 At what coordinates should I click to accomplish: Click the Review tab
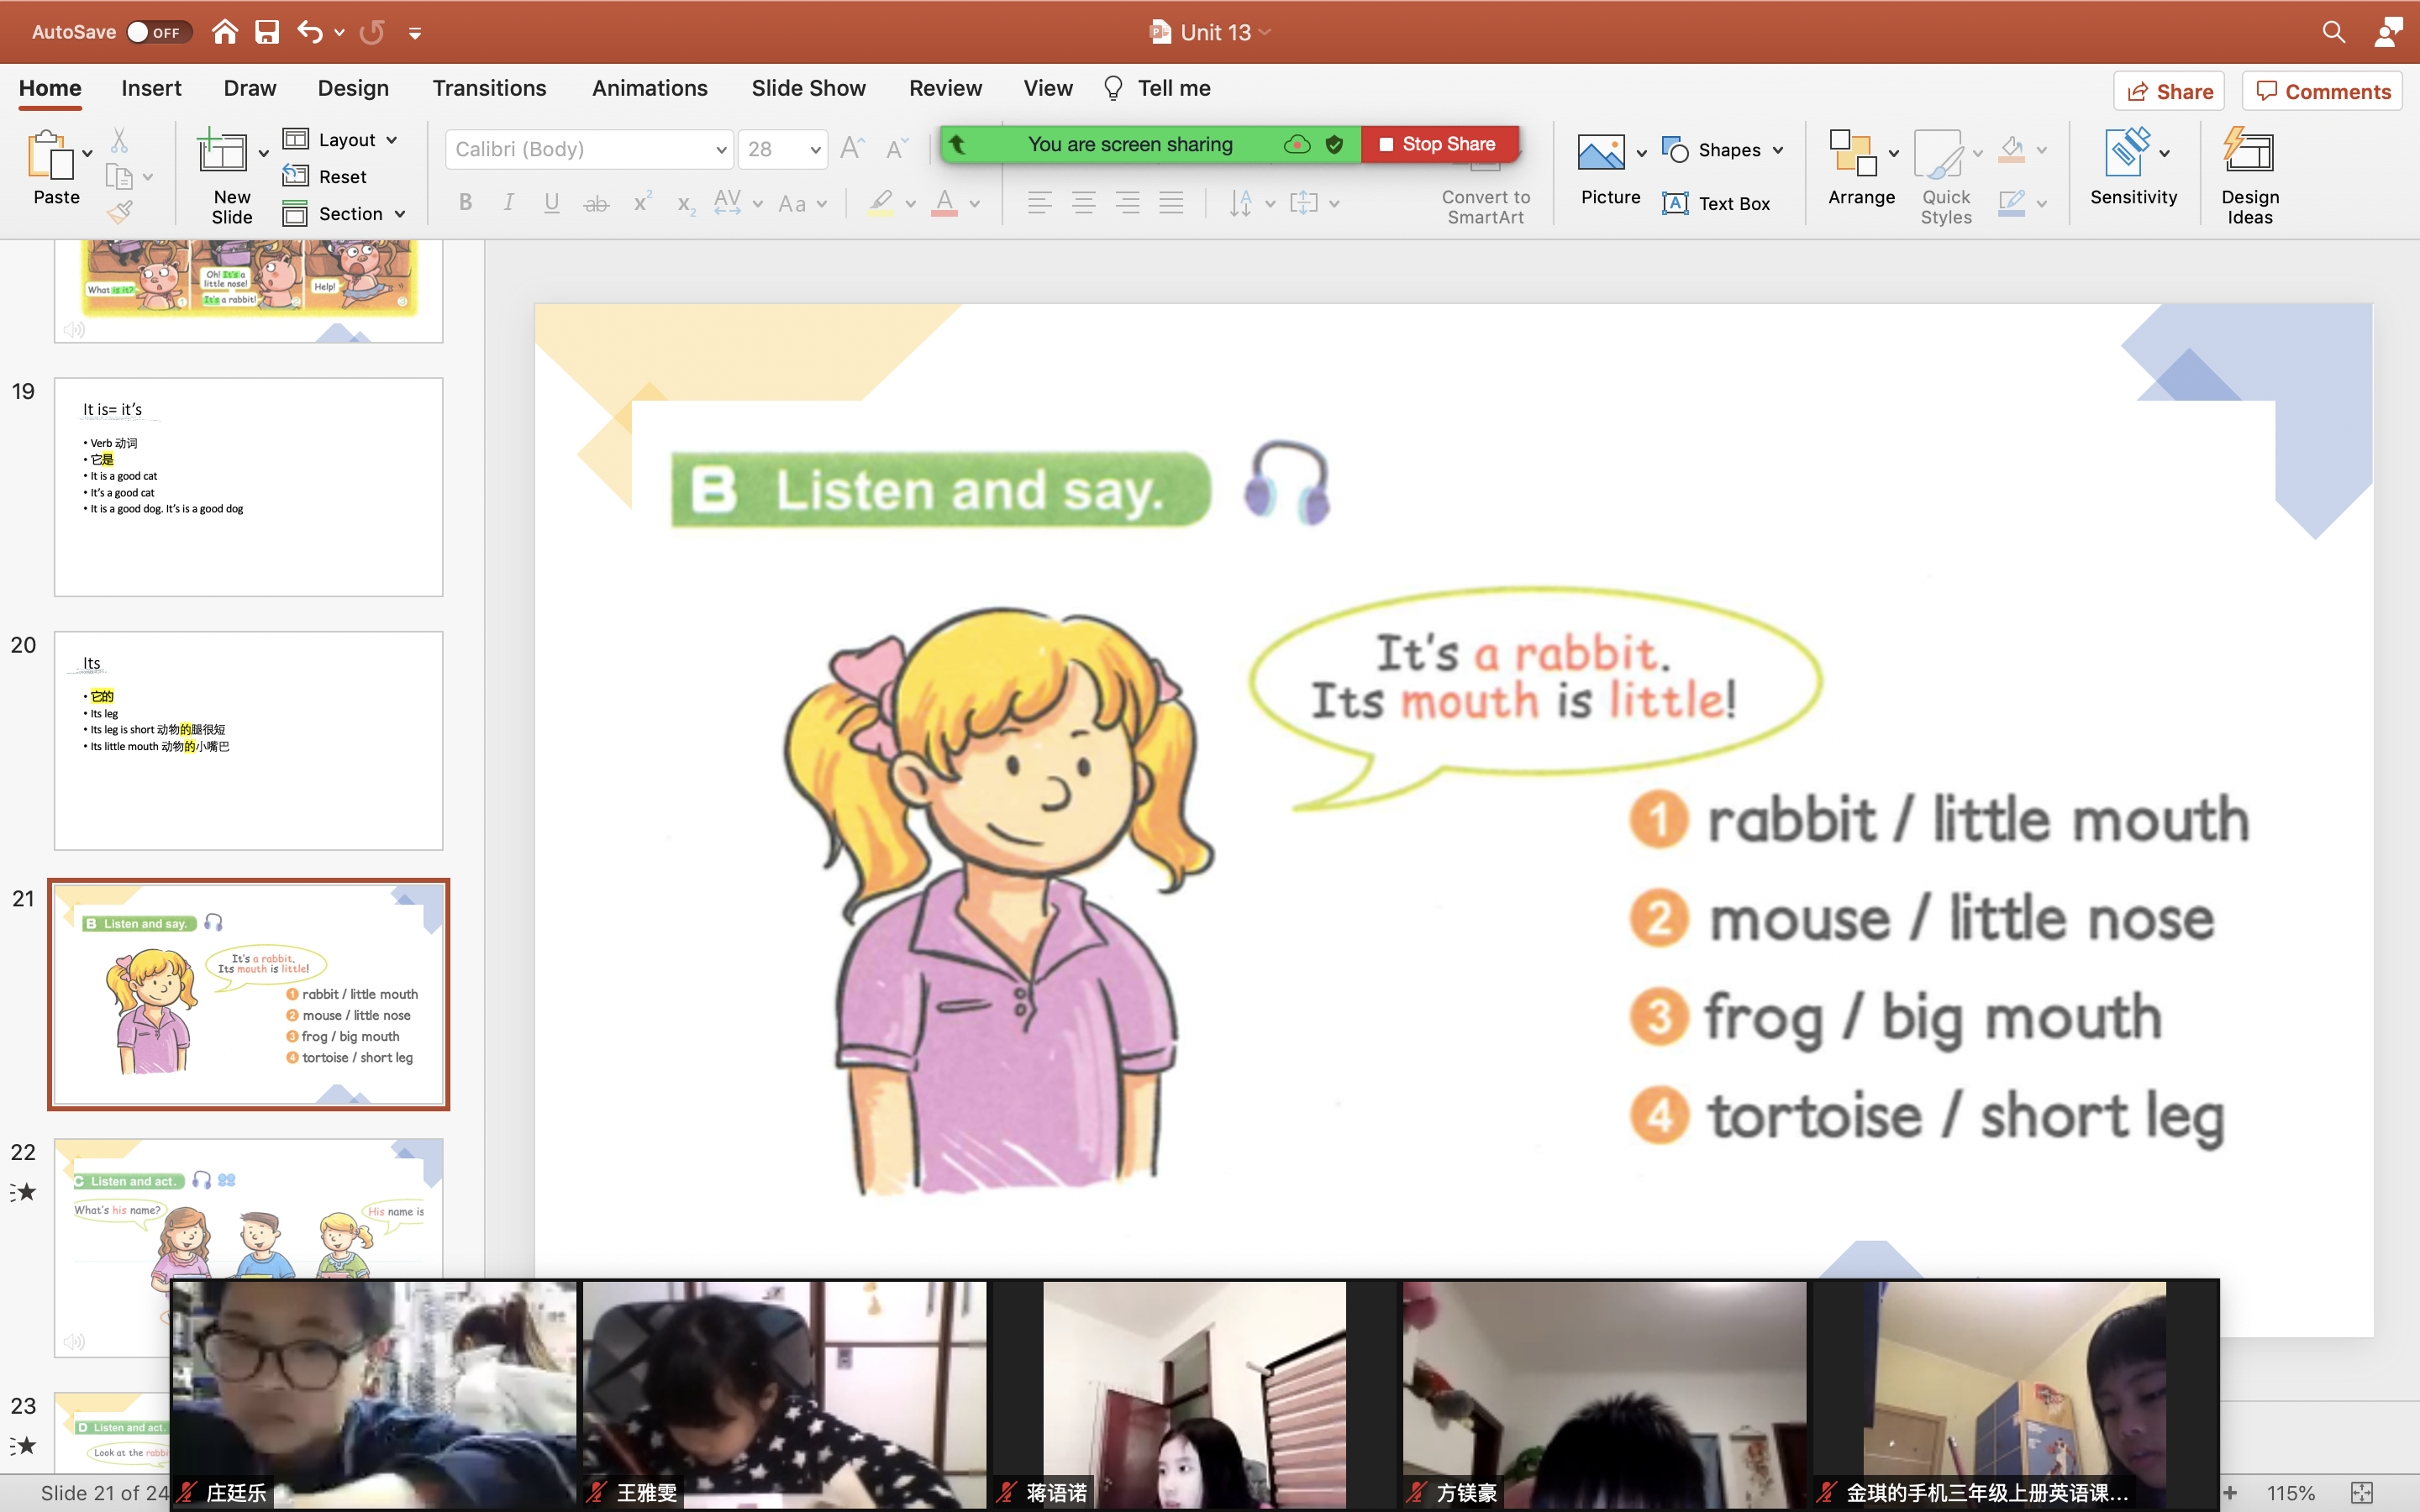coord(945,88)
